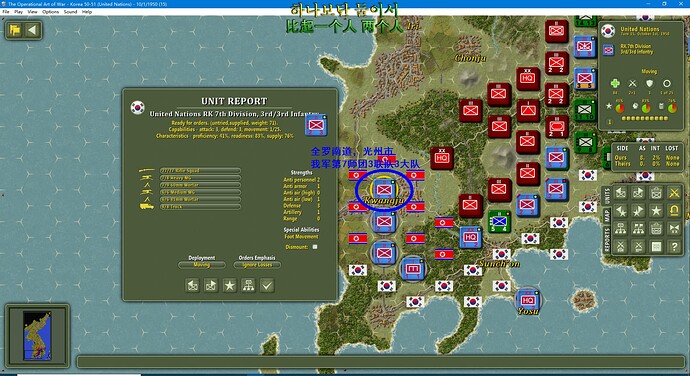Click the star icon in Unit Report dialog
Viewport: 690px width, 376px height.
(229, 285)
